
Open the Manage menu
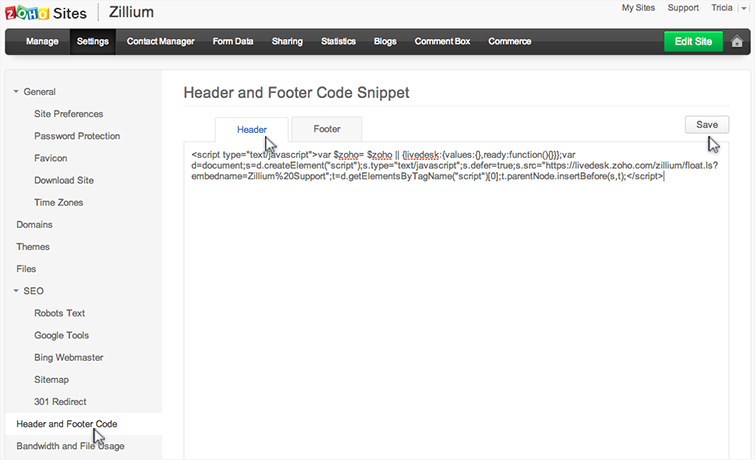point(42,41)
